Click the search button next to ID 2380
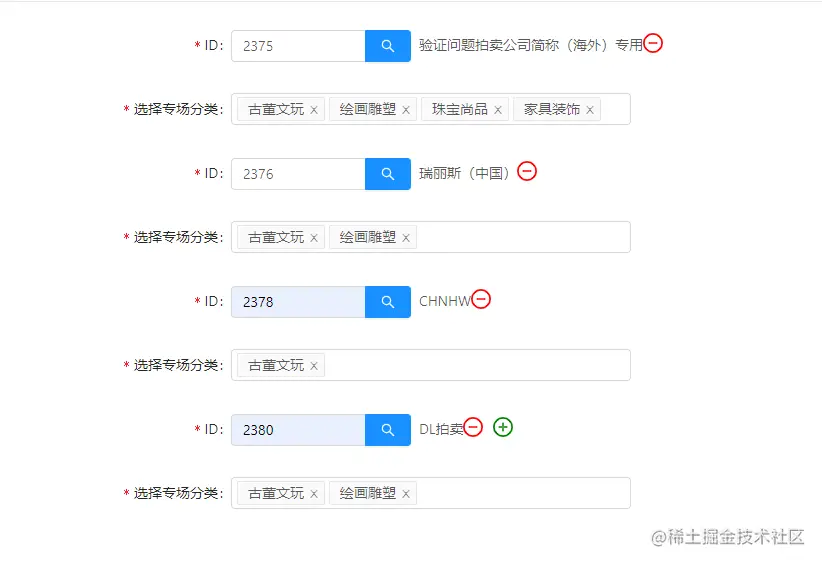The height and width of the screenshot is (564, 822). (387, 430)
